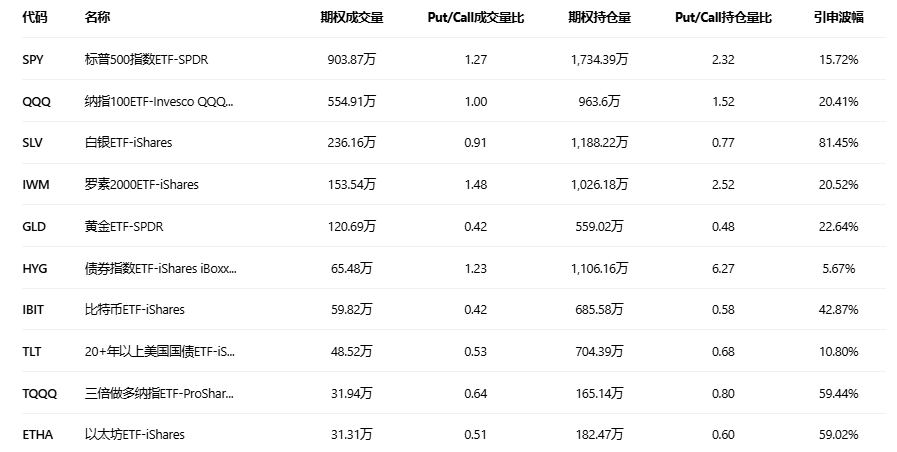This screenshot has height=452, width=897.
Task: Click the 引申波幅 column header
Action: coord(838,18)
